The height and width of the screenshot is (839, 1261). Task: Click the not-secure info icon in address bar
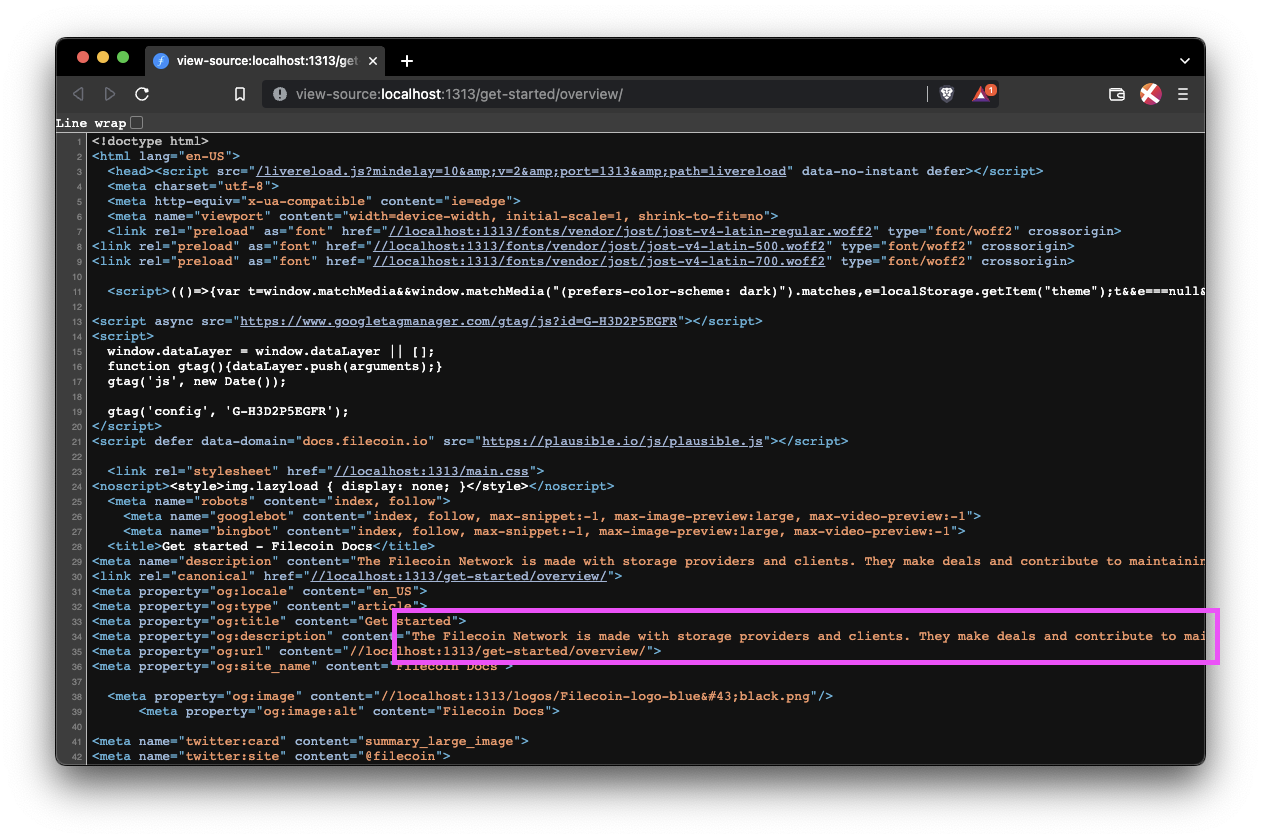(x=280, y=94)
